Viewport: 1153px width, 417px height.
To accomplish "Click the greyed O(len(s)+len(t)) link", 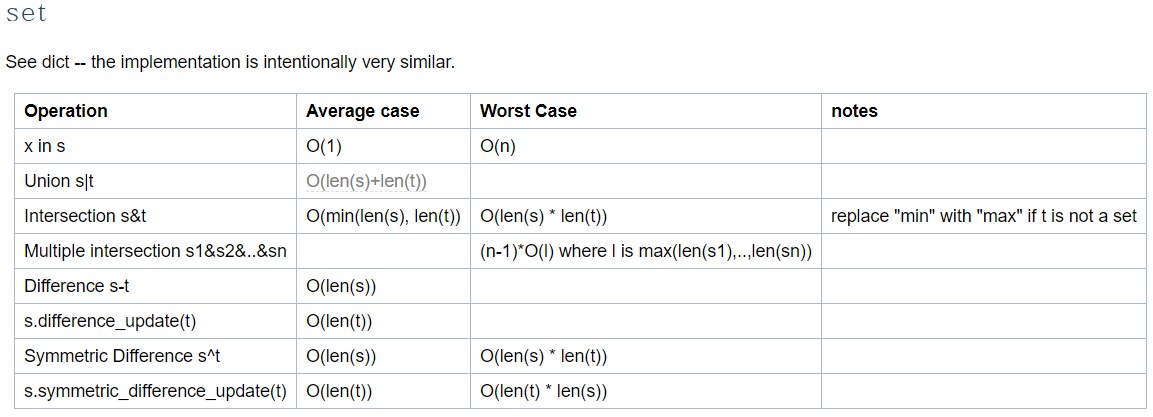I will pos(366,181).
